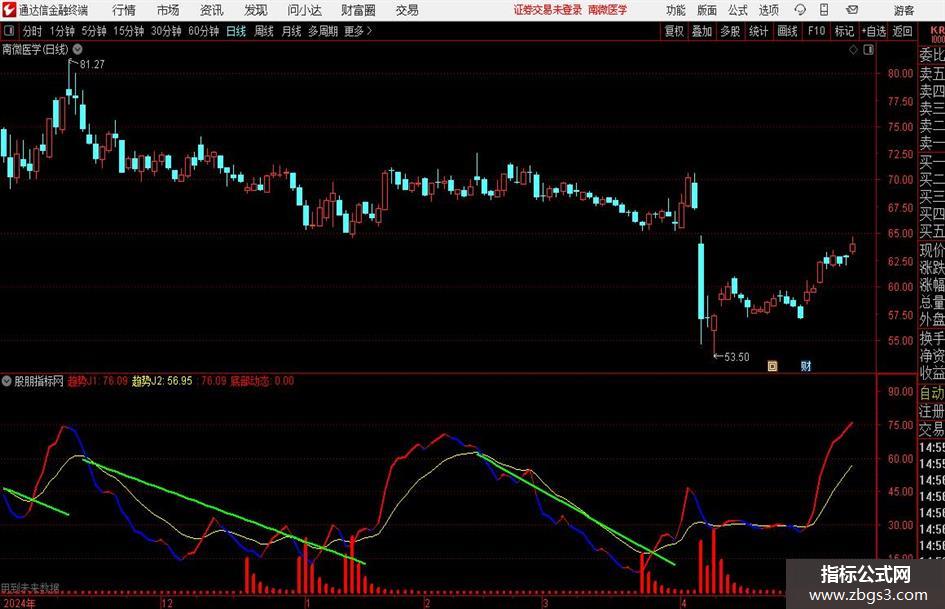945x609 pixels.
Task: Expand the 更多 periods chevron
Action: (369, 31)
